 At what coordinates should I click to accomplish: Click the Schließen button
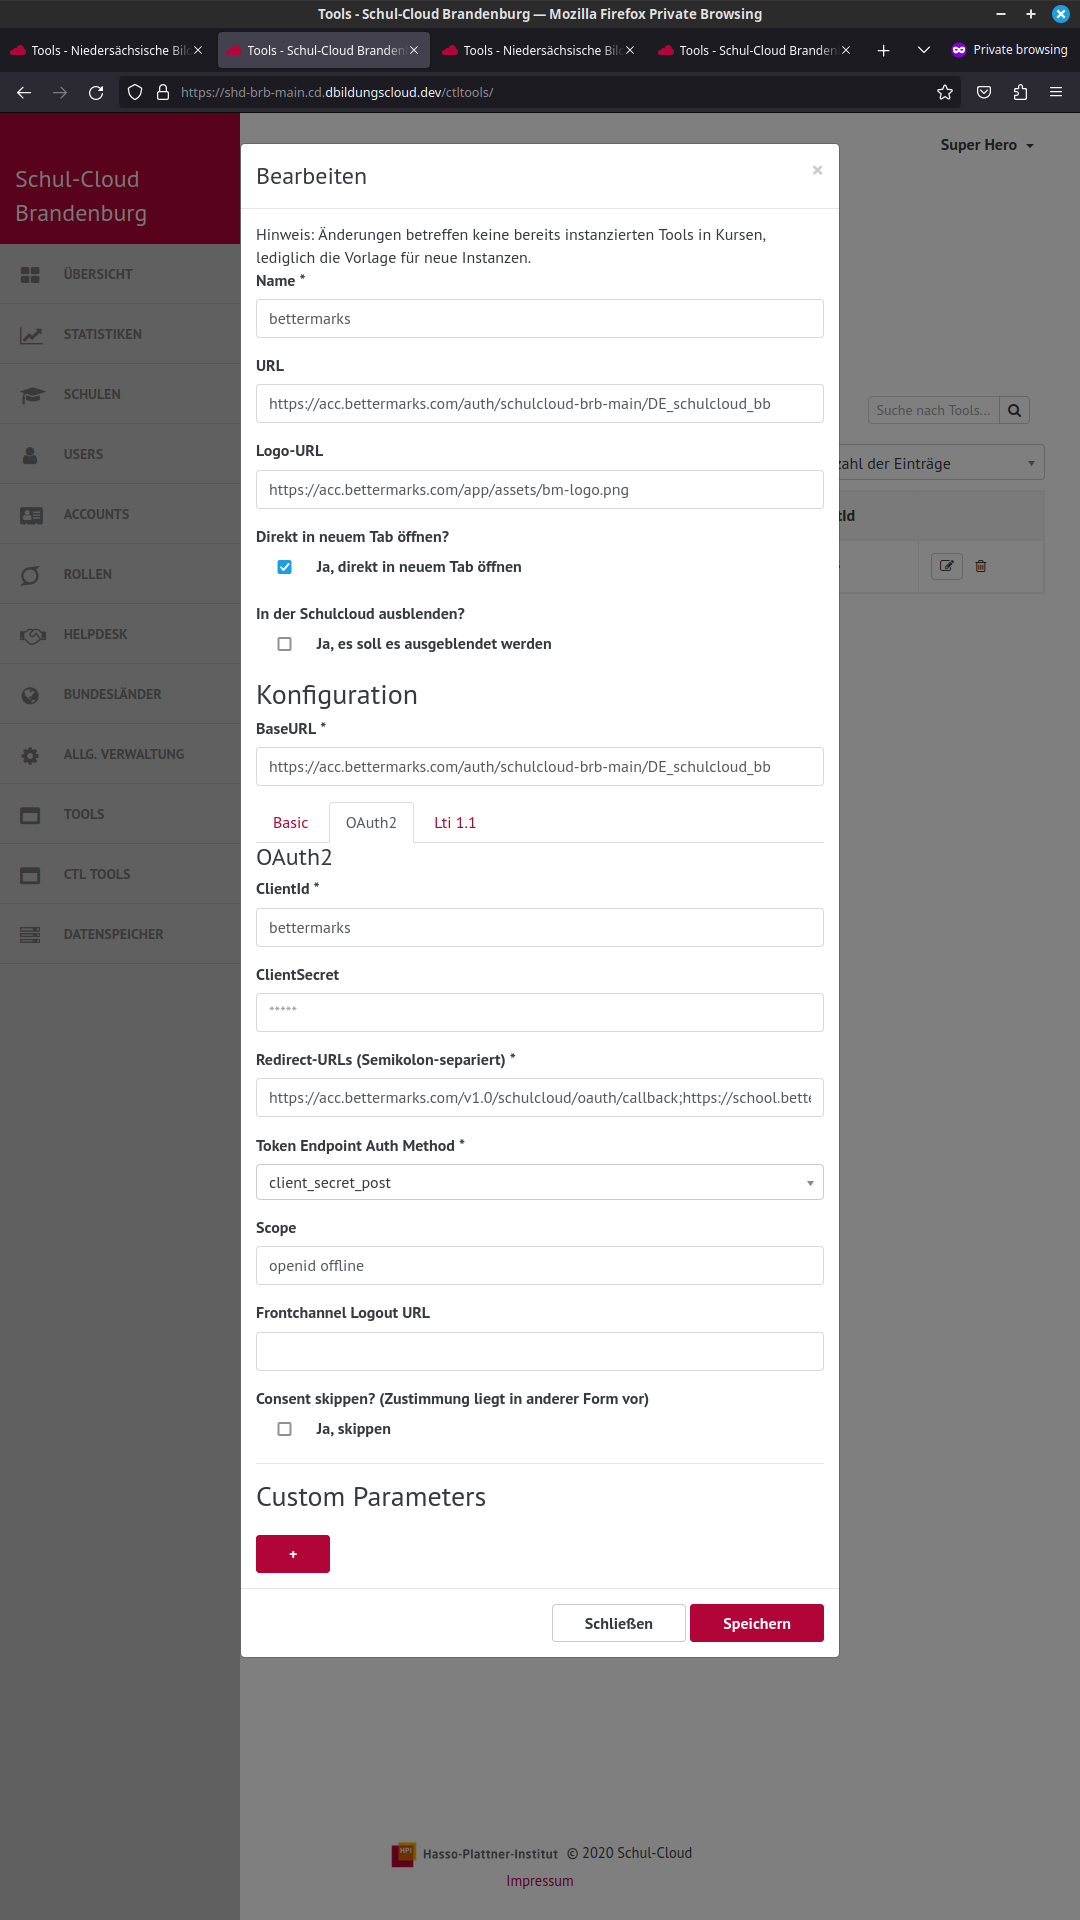pyautogui.click(x=618, y=1623)
